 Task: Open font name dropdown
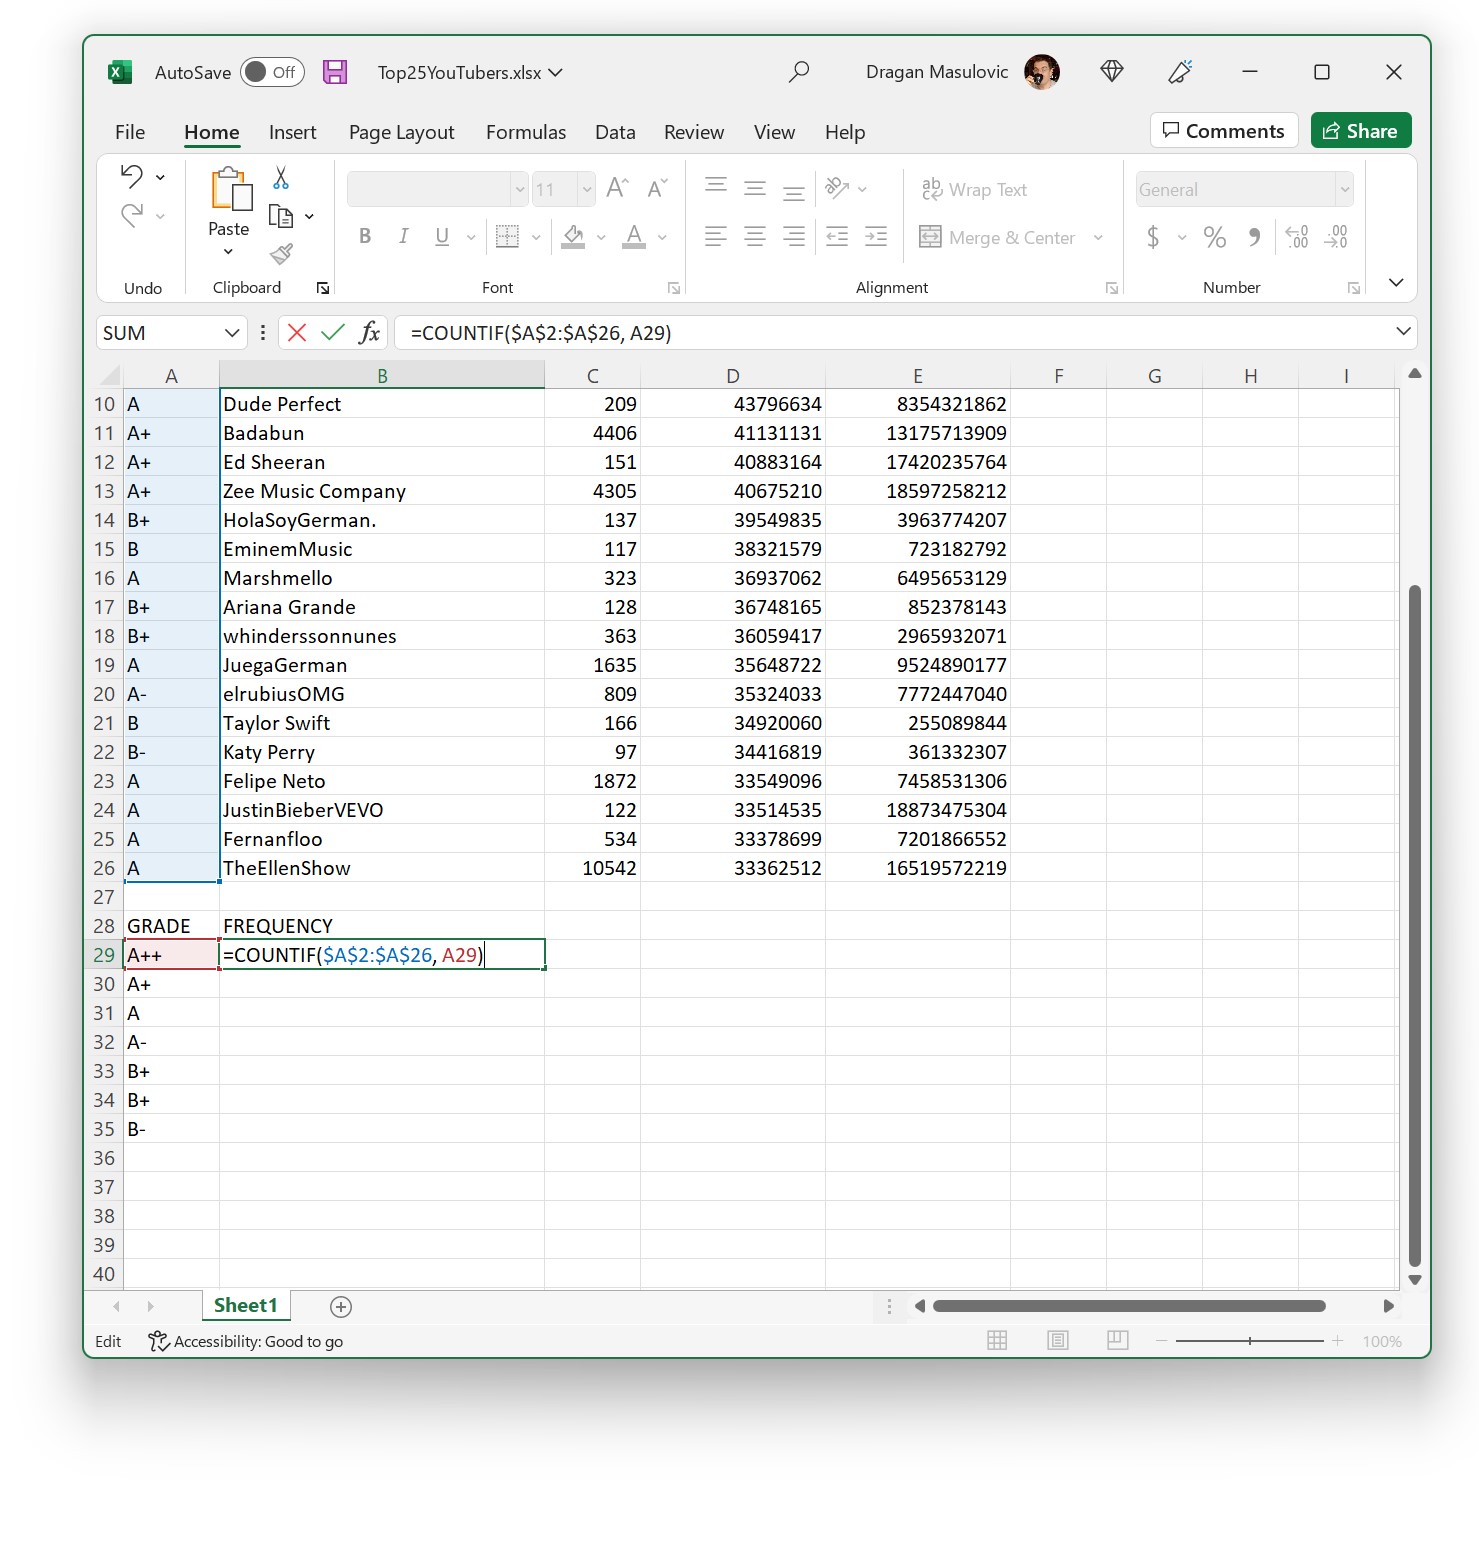coord(519,189)
